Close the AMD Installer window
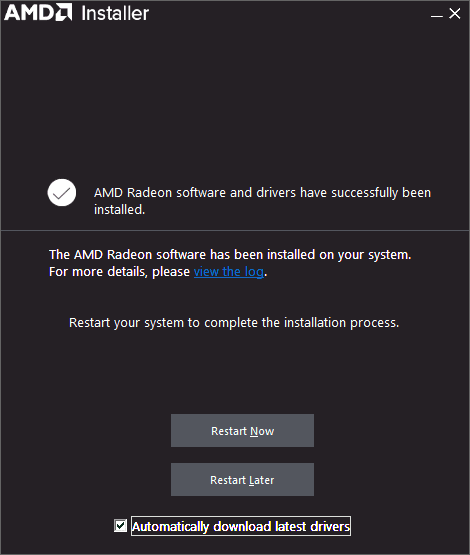470x555 pixels. point(455,14)
